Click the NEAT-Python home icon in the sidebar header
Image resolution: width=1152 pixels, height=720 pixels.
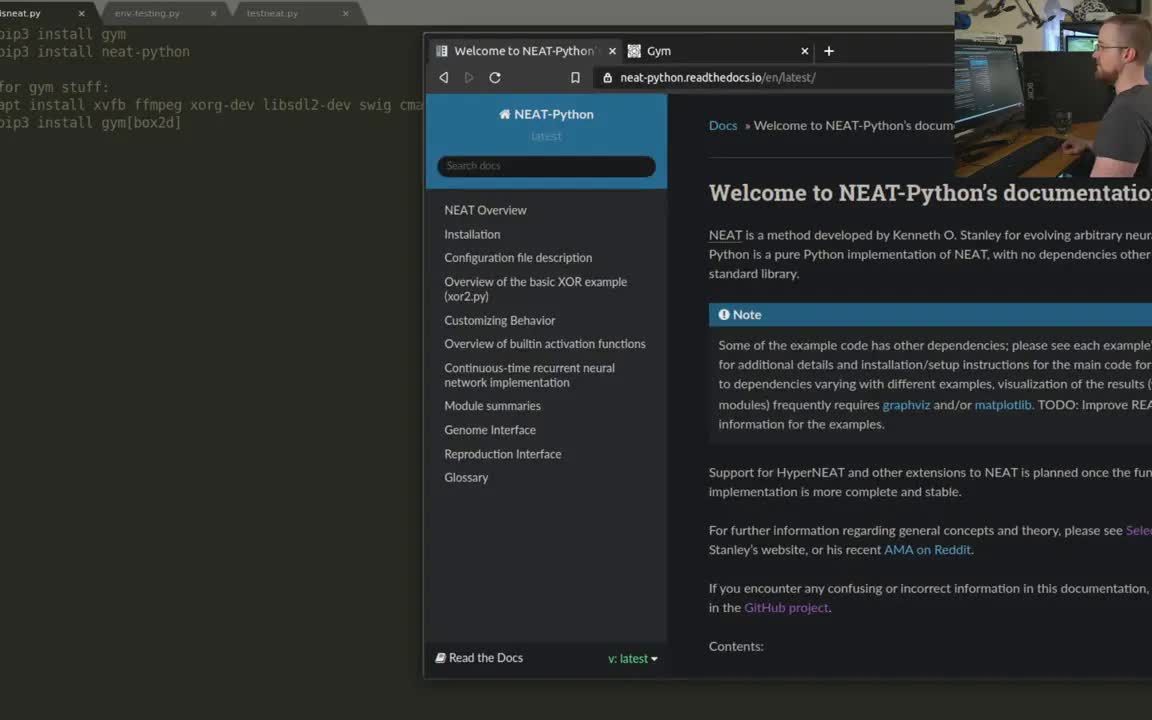tap(503, 114)
